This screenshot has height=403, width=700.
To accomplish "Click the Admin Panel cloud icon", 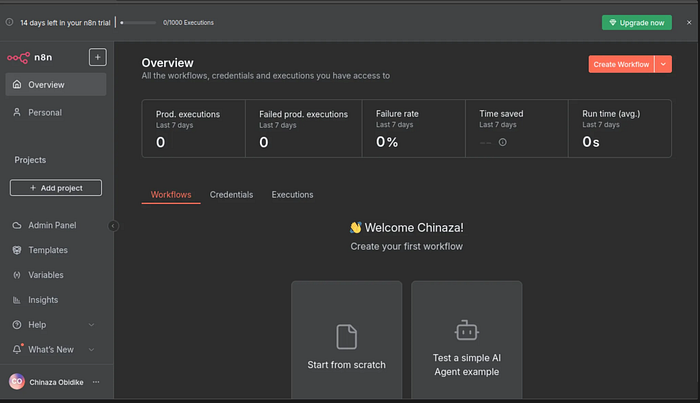I will (17, 225).
